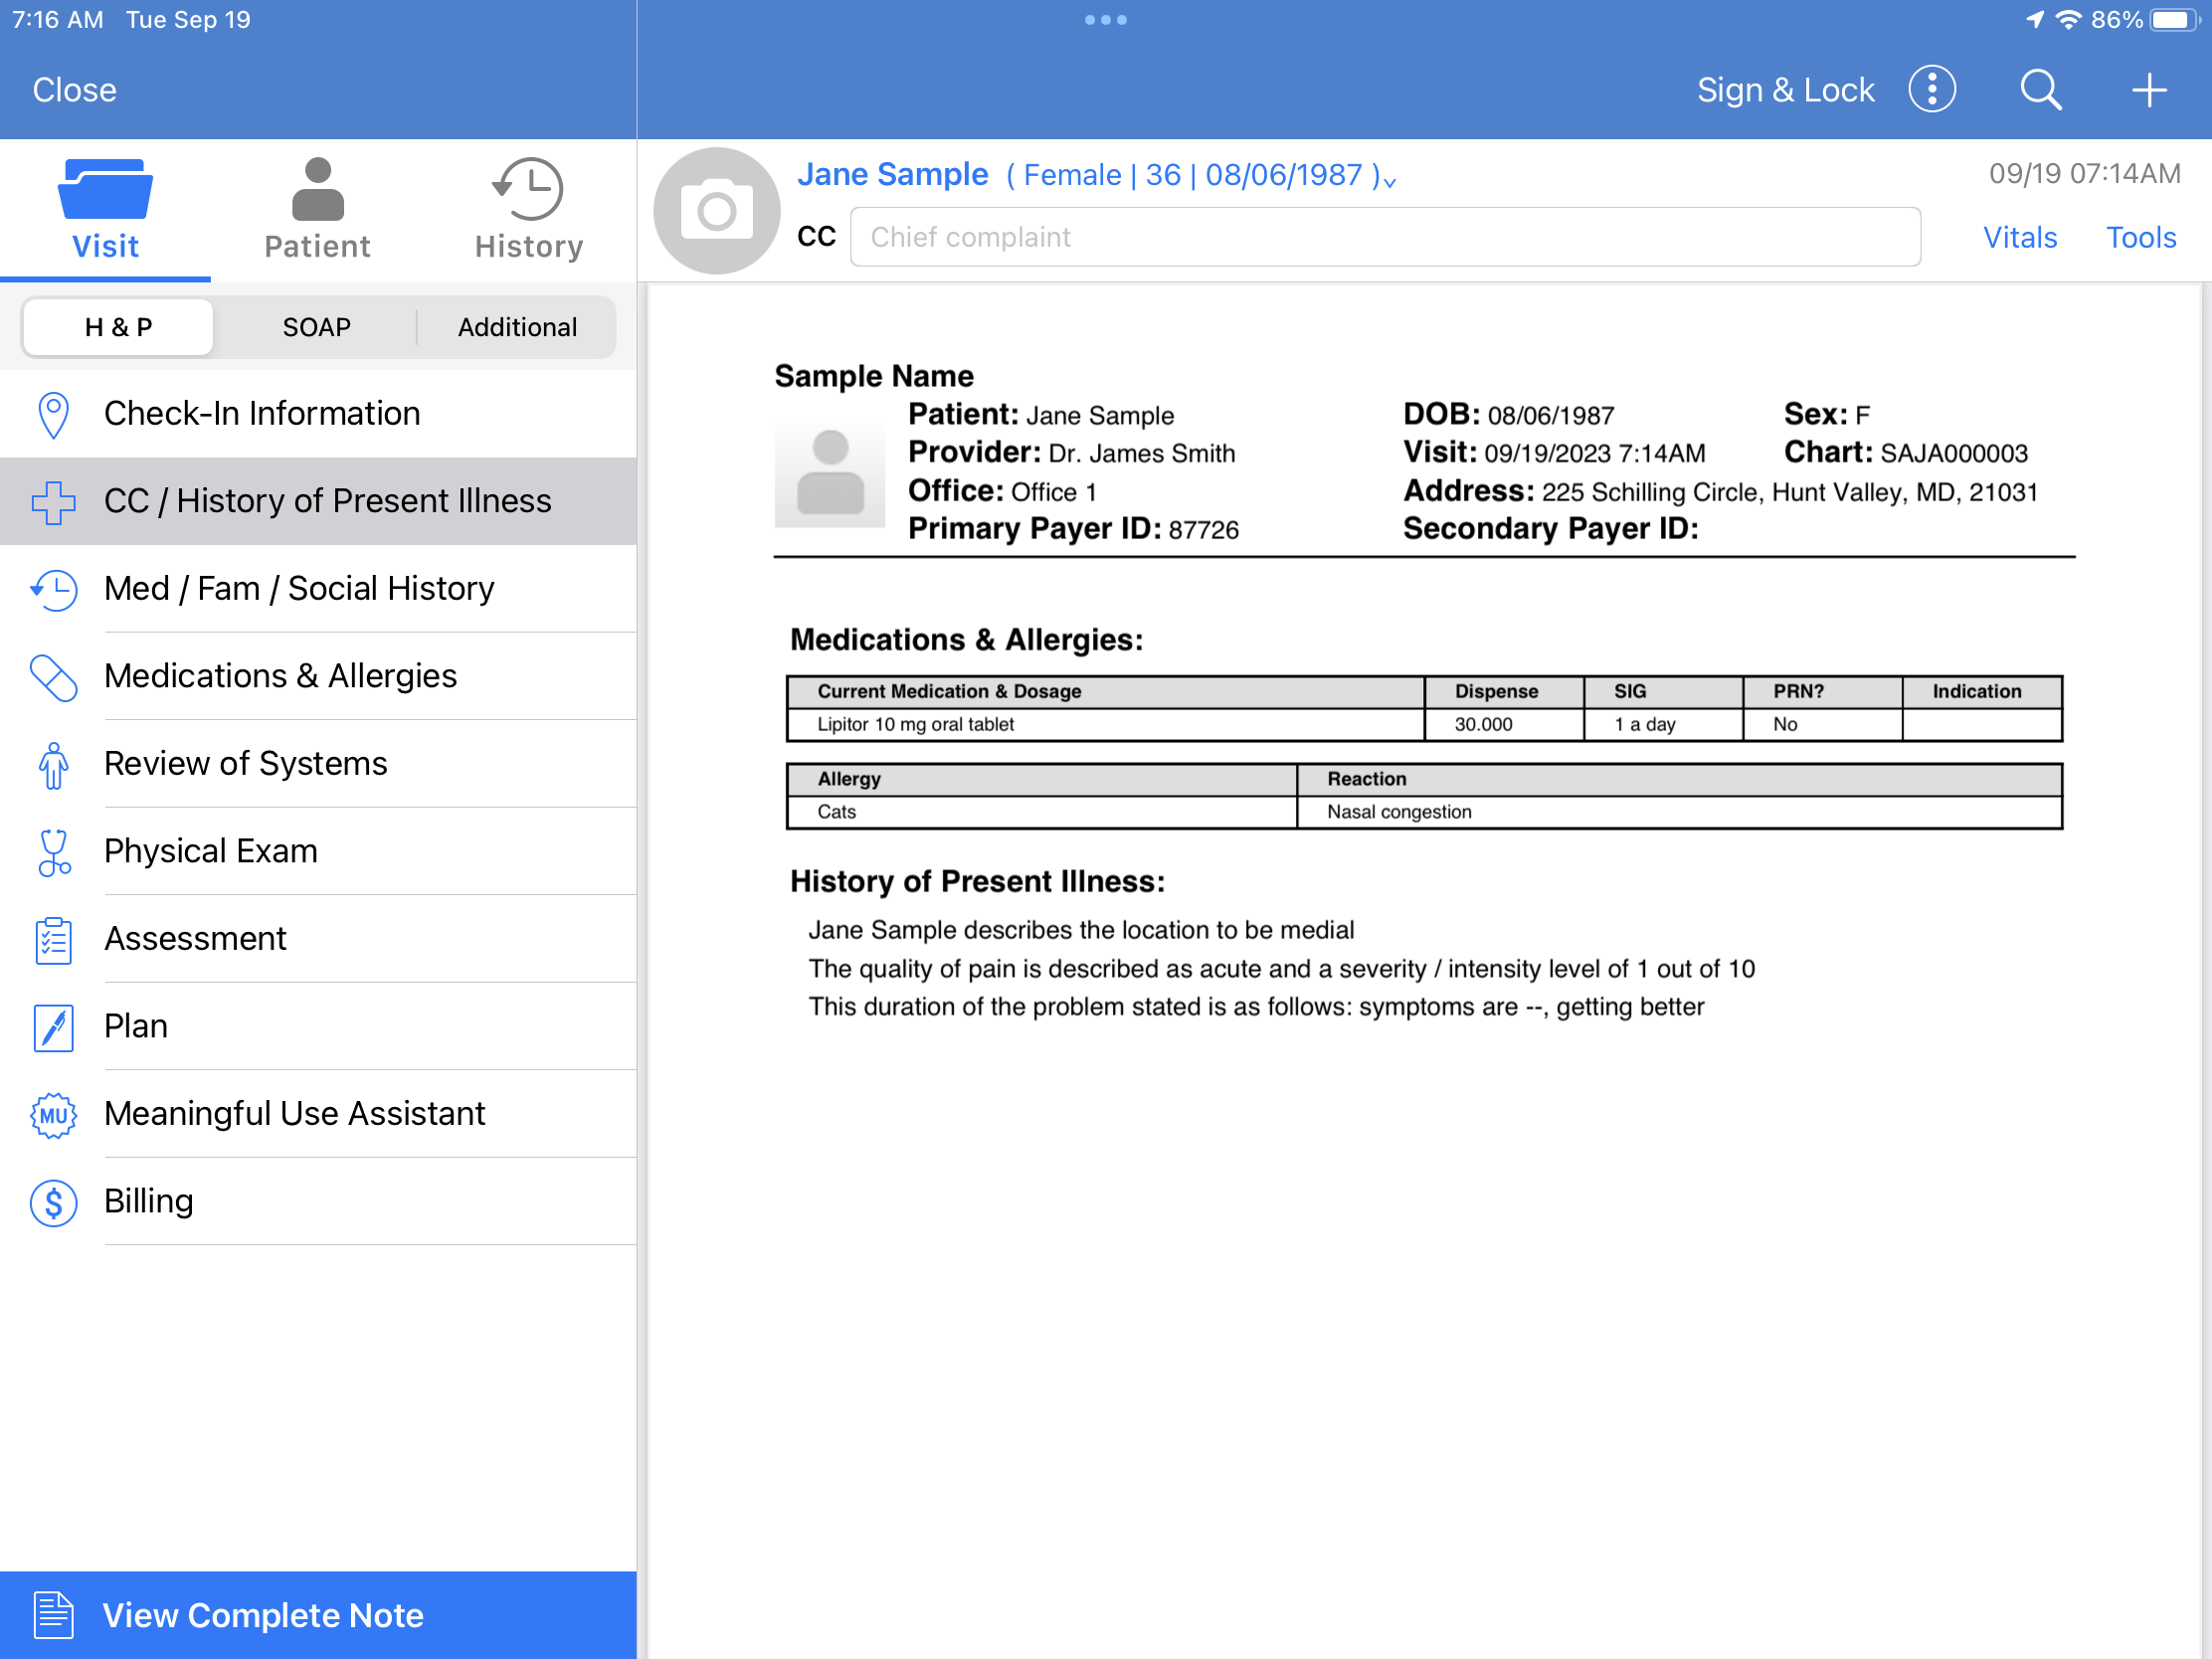Click the 09/19 07:14AM timestamp
The height and width of the screenshot is (1659, 2212).
point(2084,174)
